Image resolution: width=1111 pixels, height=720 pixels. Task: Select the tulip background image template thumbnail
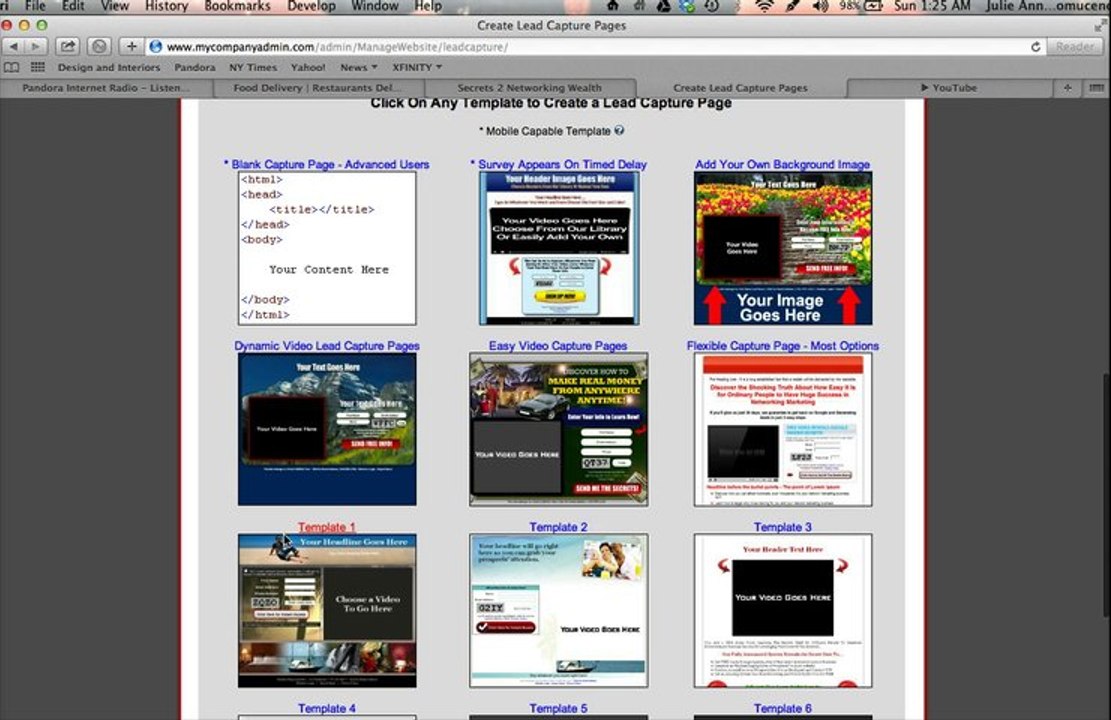pyautogui.click(x=782, y=248)
